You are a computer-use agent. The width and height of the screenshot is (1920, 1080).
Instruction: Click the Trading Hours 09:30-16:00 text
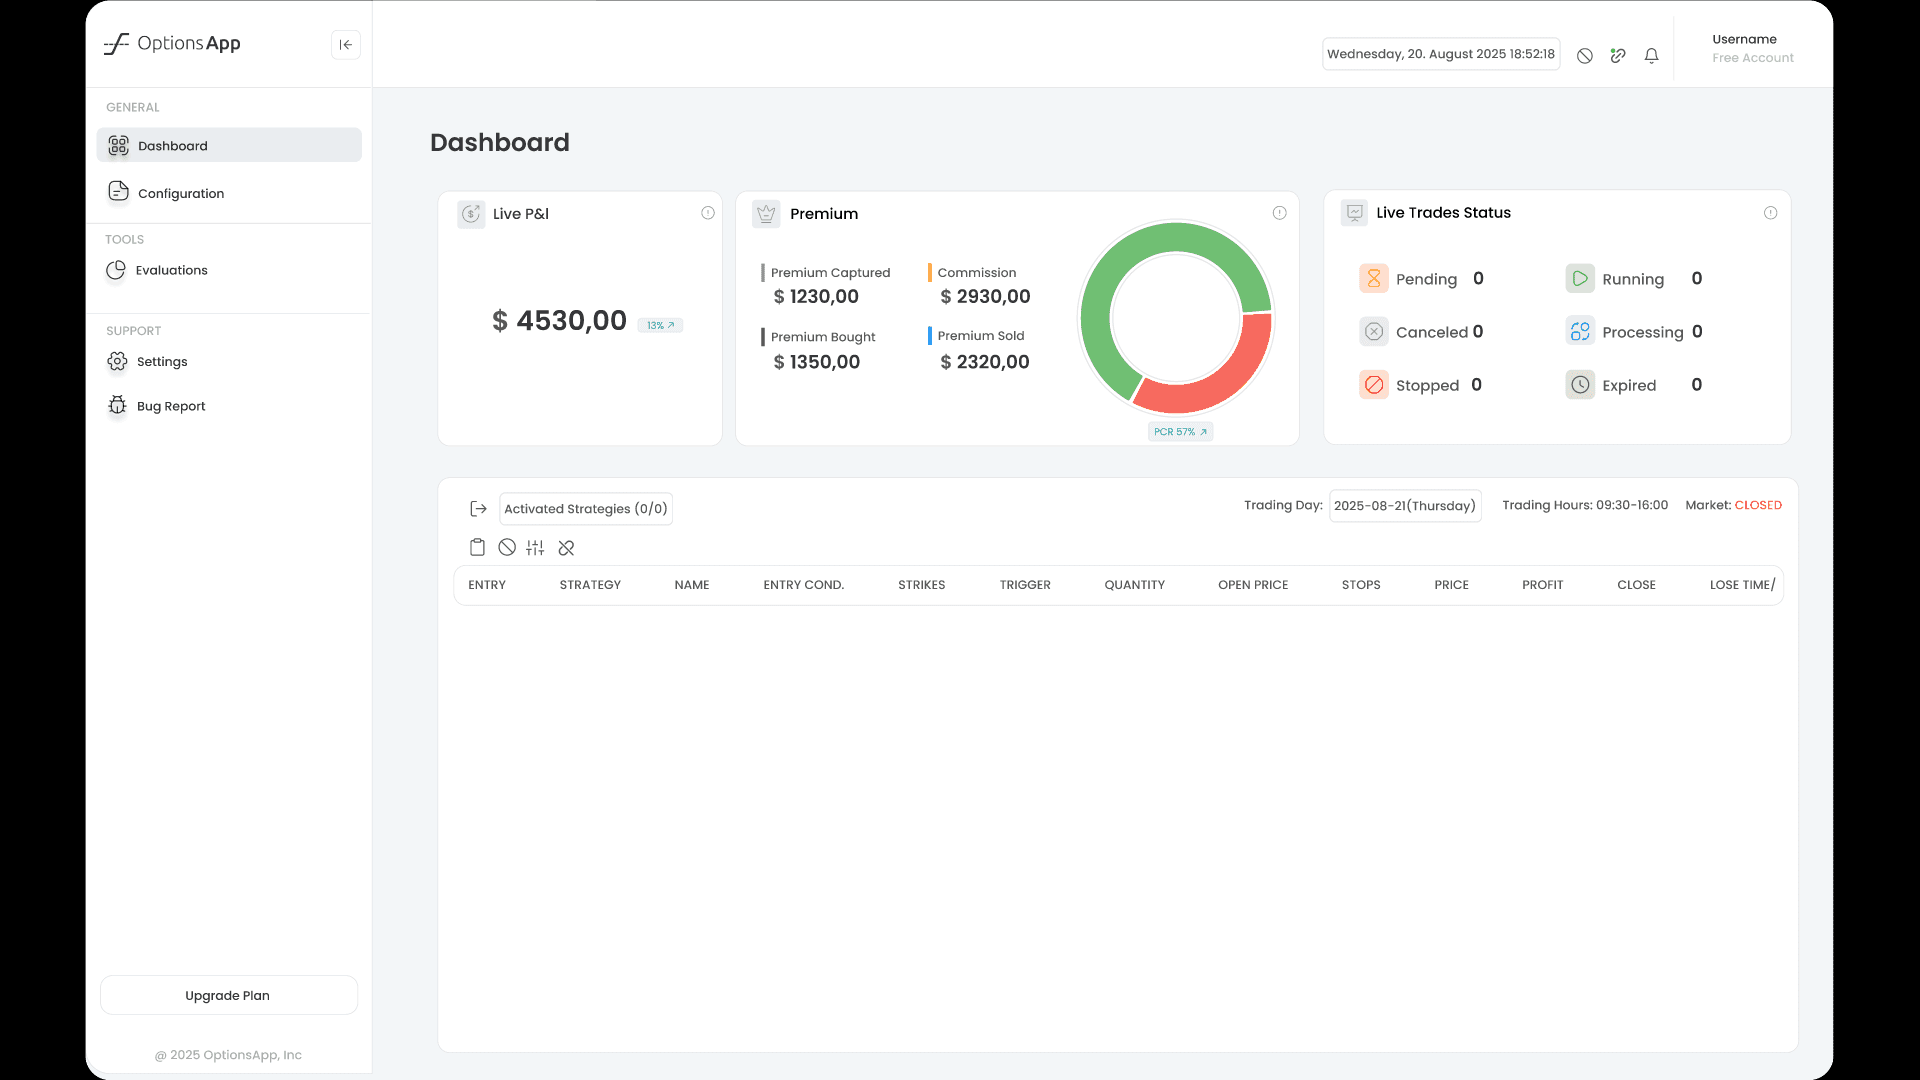click(1585, 505)
